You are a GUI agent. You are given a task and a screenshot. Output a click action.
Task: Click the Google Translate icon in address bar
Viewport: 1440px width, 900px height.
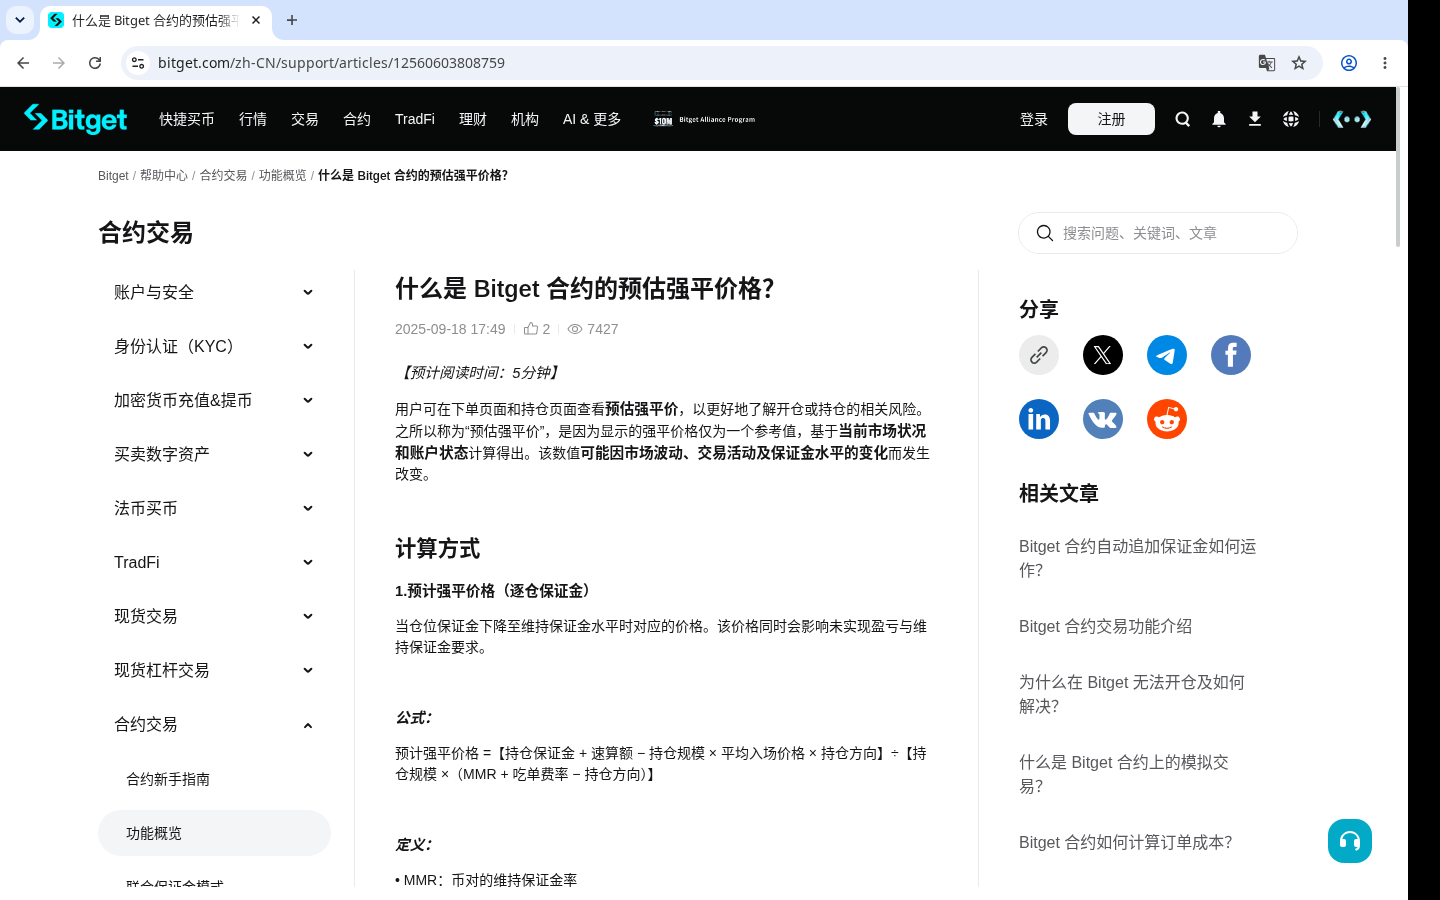(x=1267, y=63)
